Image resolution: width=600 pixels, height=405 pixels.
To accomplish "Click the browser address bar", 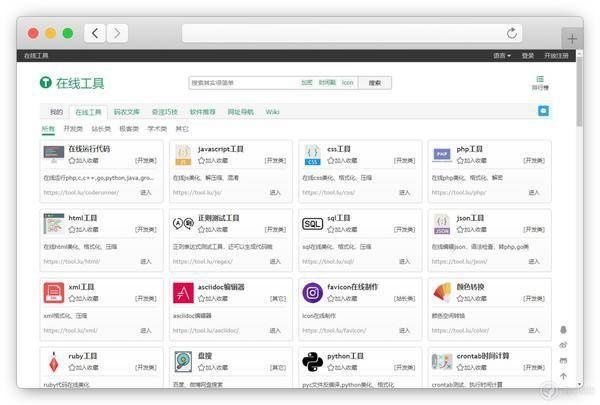I will click(352, 33).
